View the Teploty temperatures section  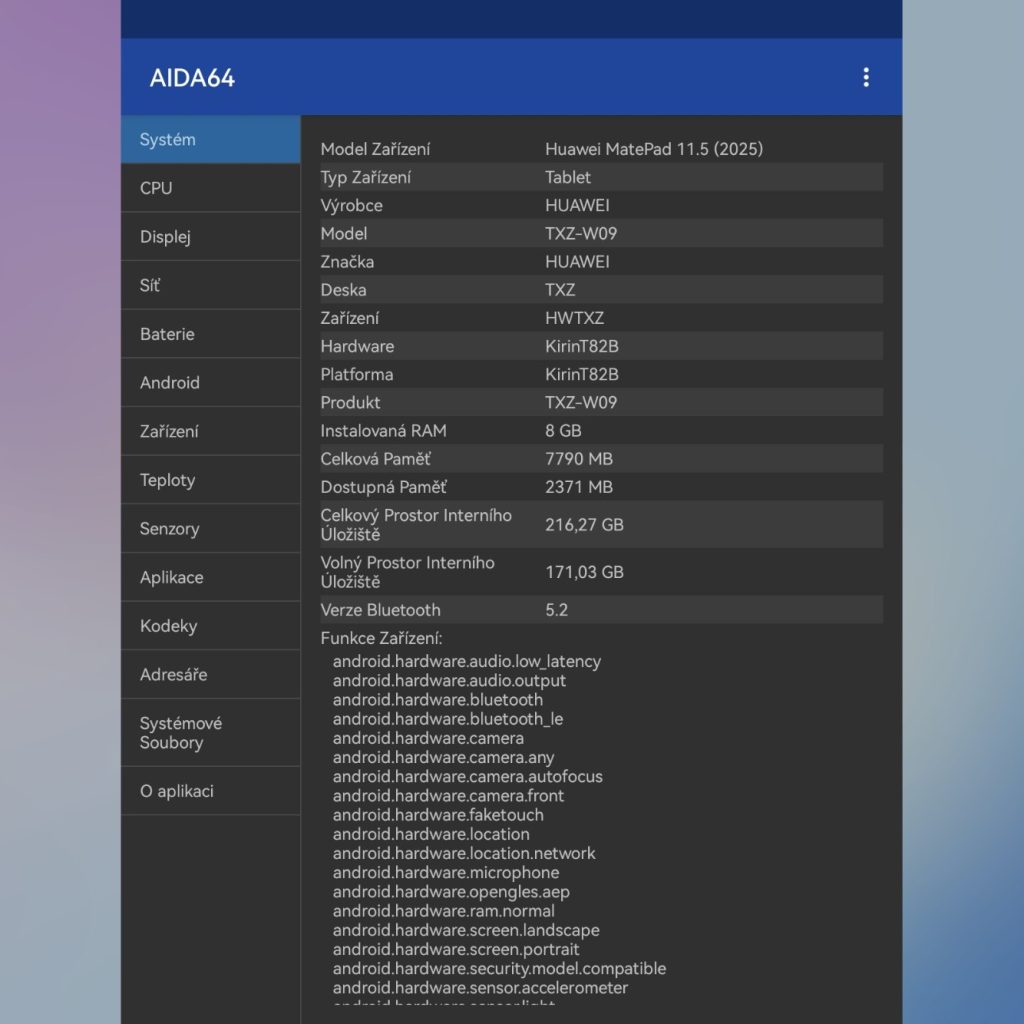click(210, 480)
